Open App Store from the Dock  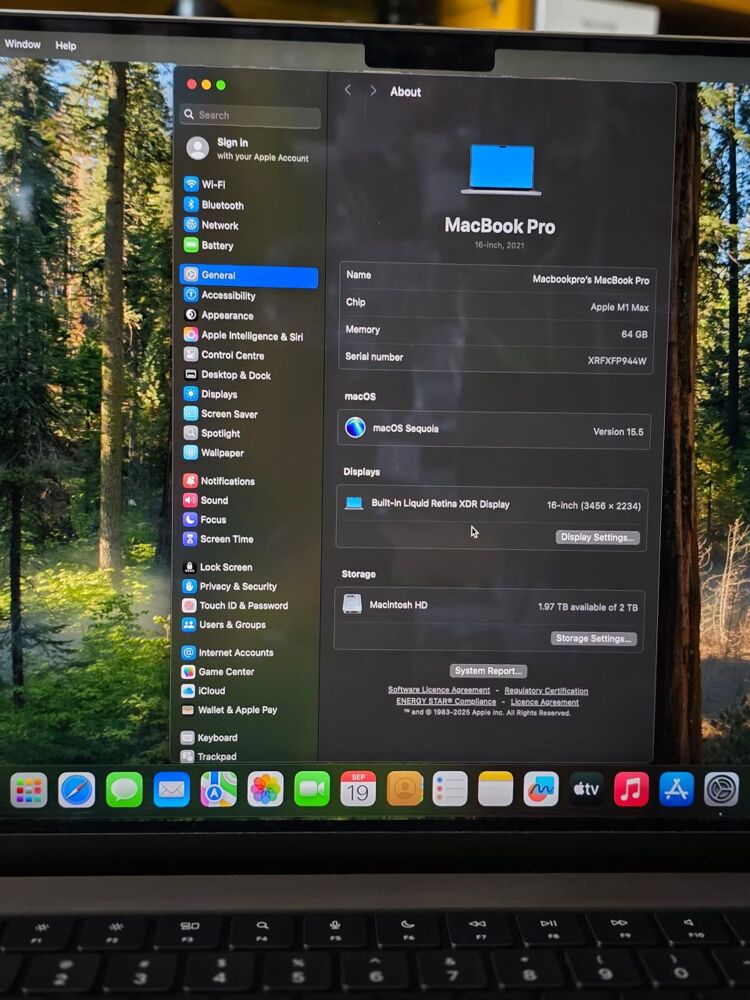pyautogui.click(x=677, y=789)
